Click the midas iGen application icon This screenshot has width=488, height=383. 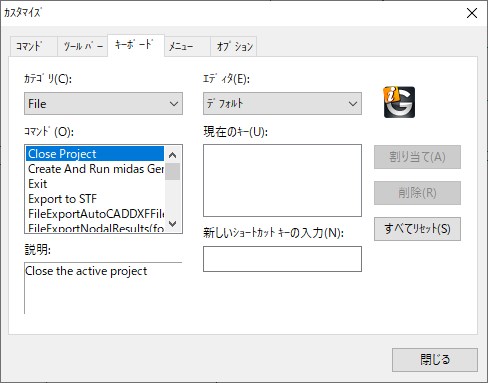(x=399, y=102)
